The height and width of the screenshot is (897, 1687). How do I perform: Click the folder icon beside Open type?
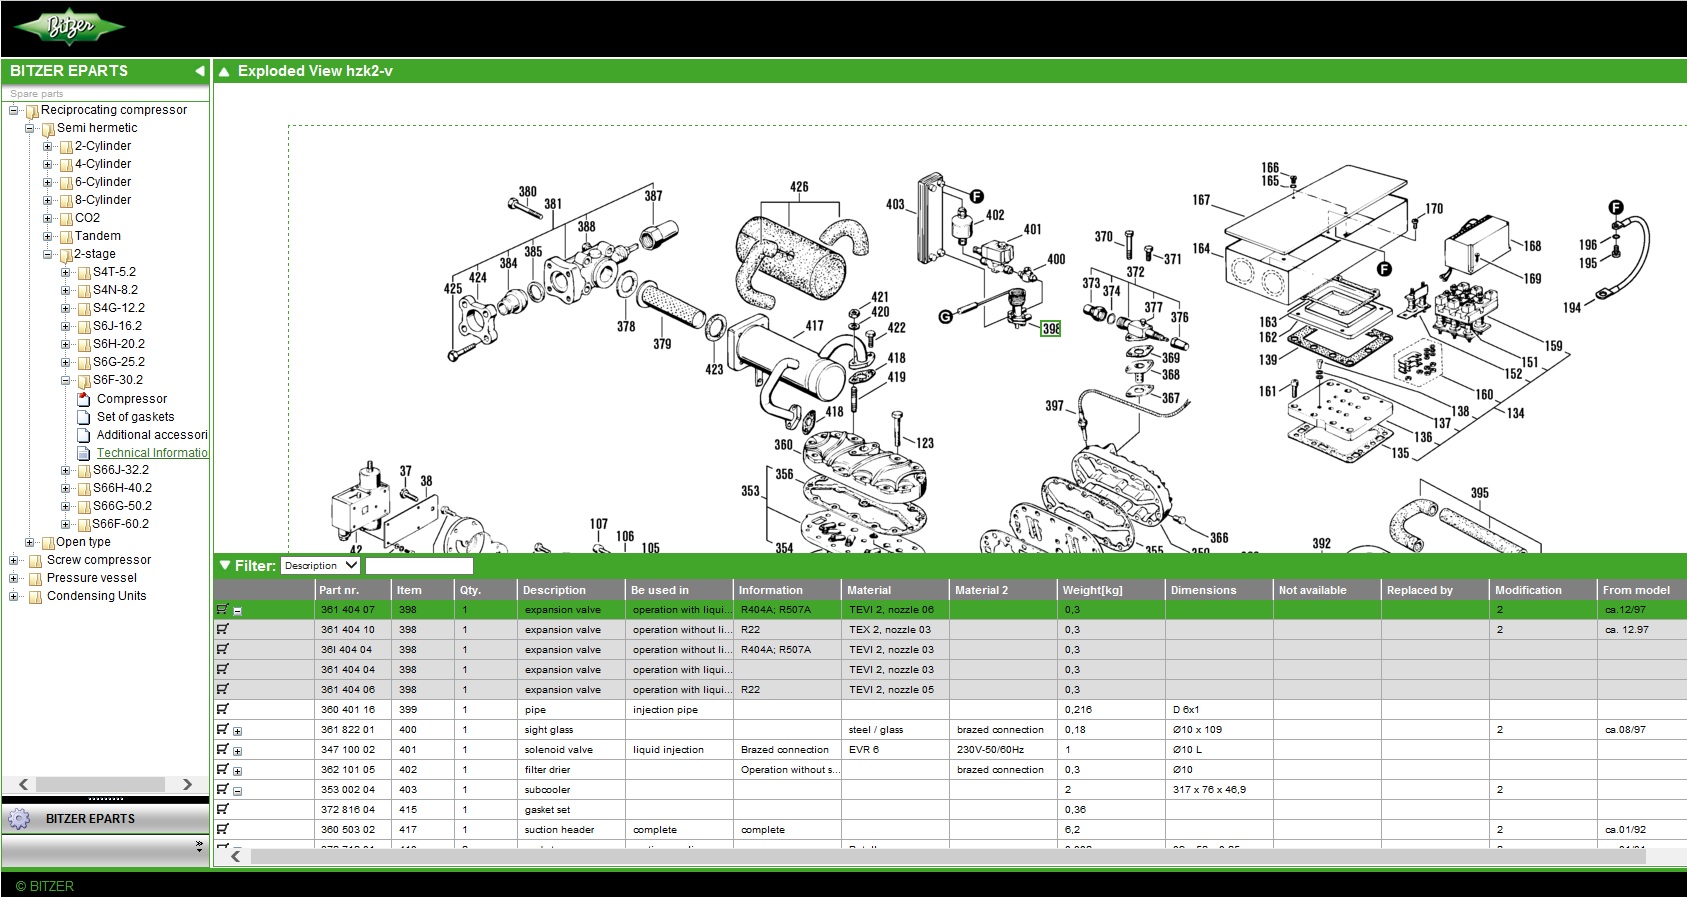pos(48,543)
